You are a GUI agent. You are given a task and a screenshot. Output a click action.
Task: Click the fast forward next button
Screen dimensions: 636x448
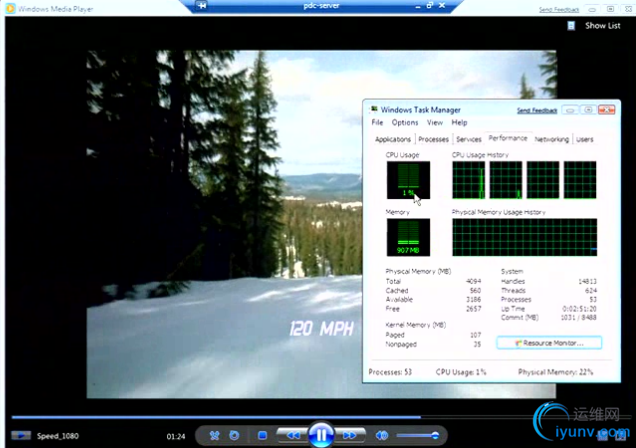350,435
